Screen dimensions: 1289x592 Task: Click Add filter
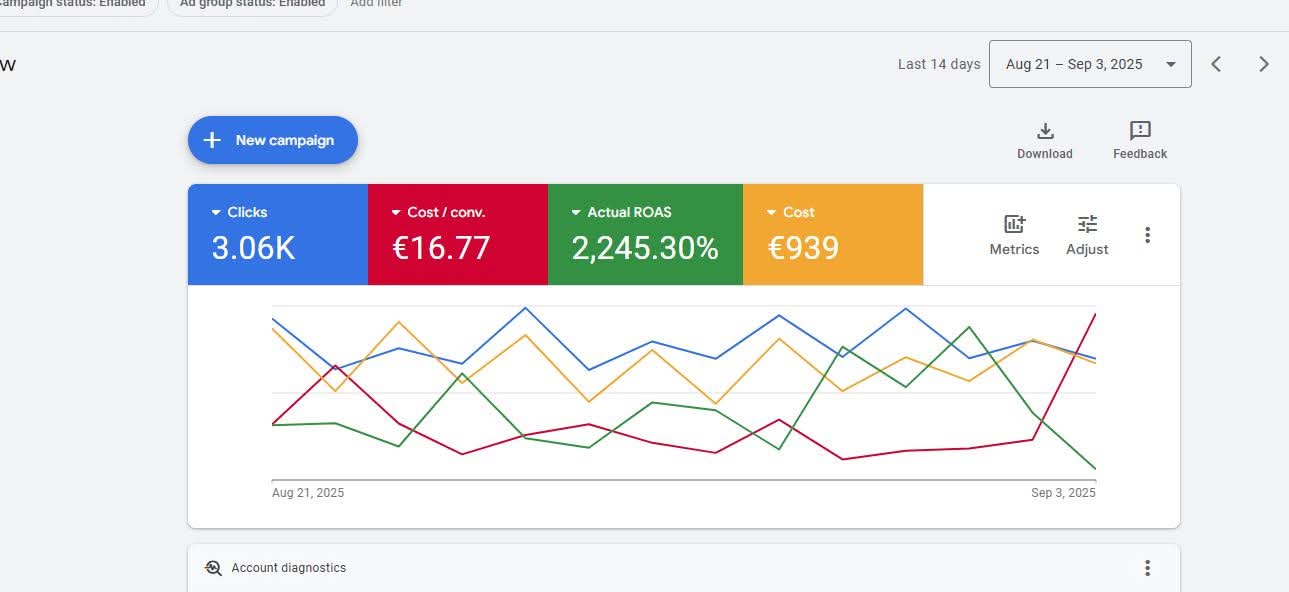click(376, 4)
